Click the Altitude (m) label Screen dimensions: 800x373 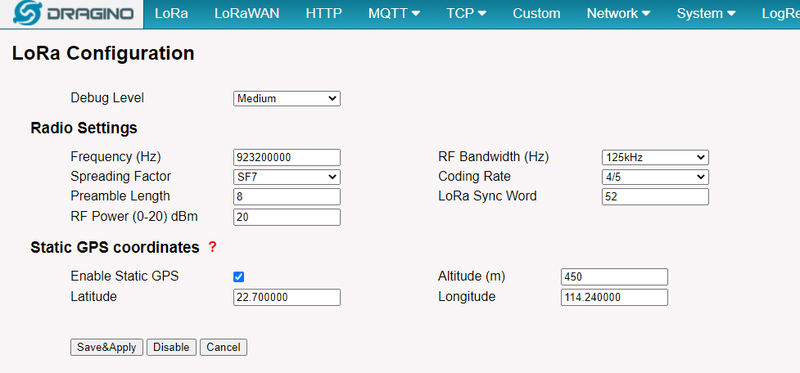[471, 277]
